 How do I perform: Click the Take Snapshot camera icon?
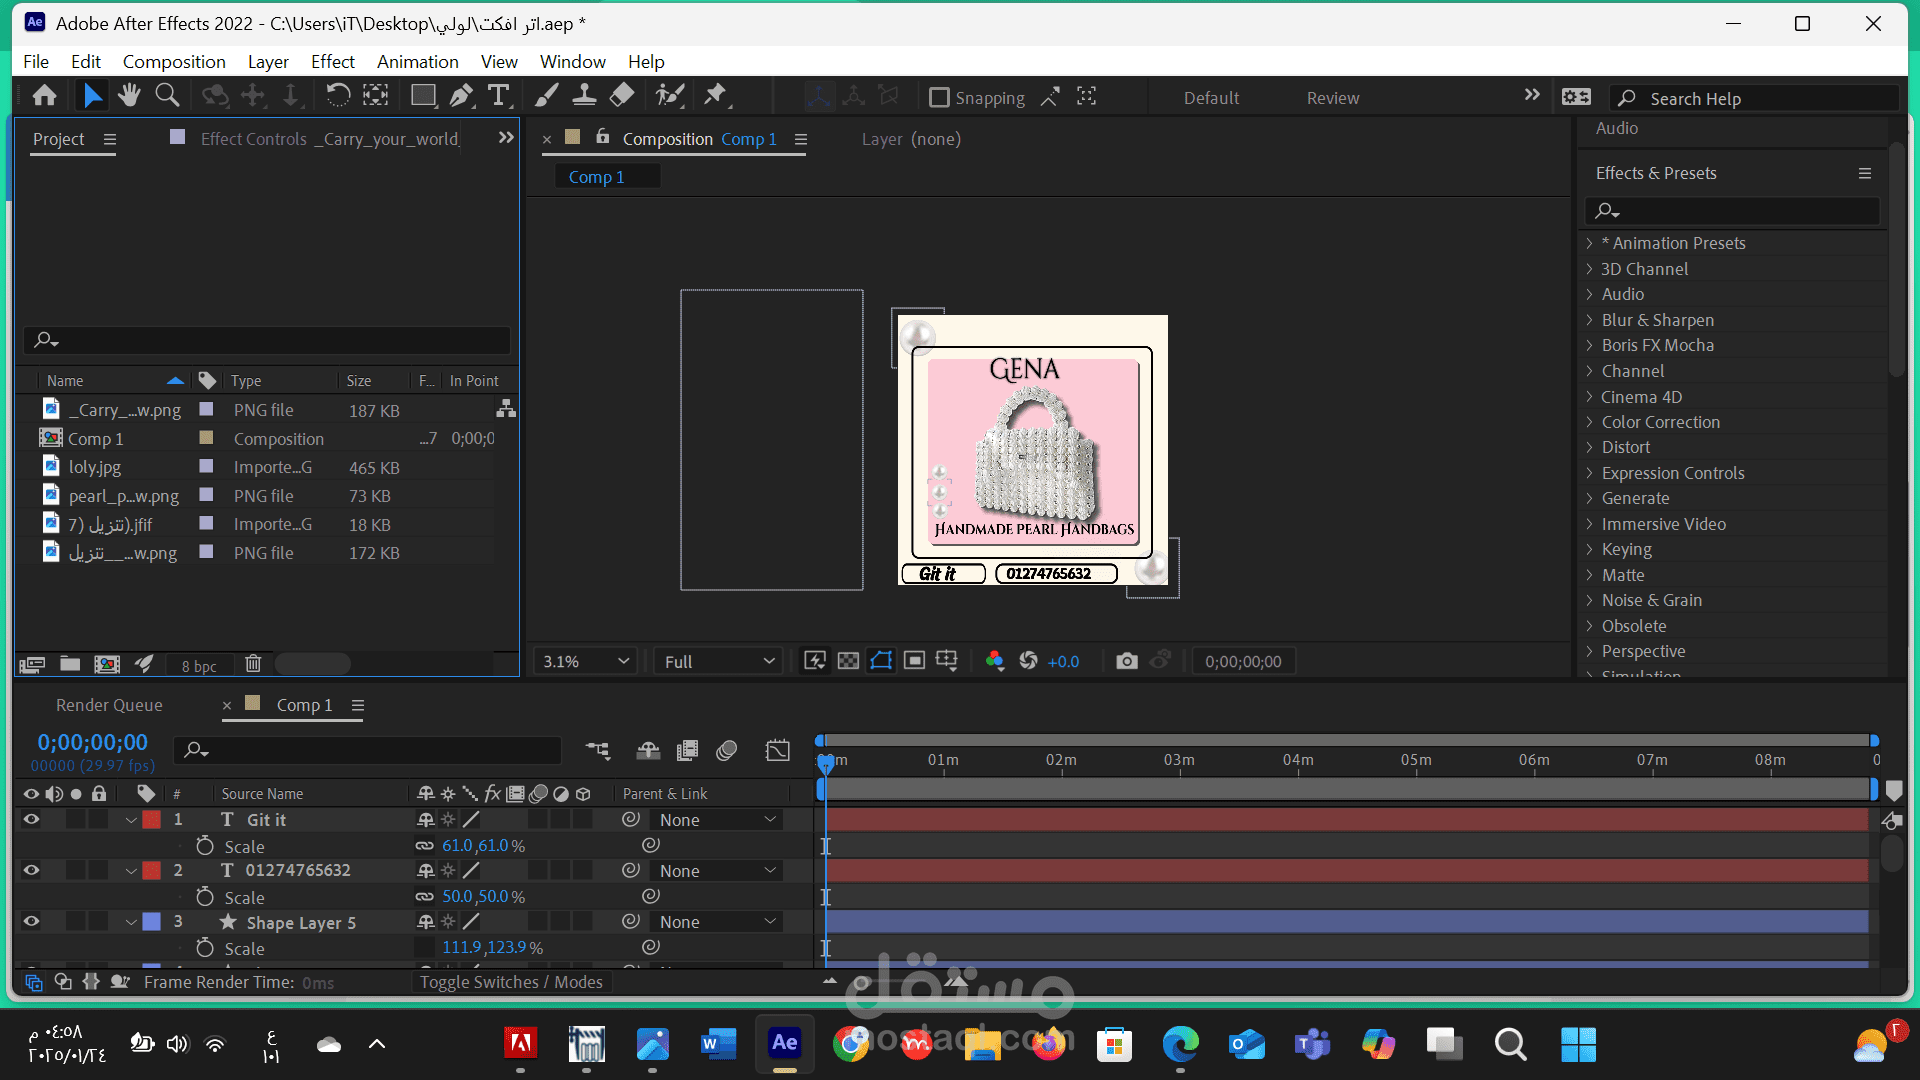point(1127,661)
